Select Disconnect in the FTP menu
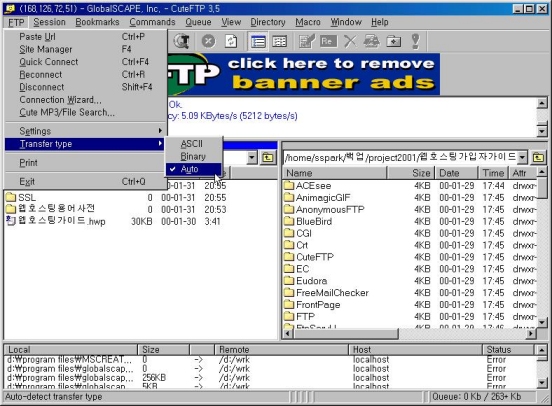Screen dimensions: 552x406 tap(84, 87)
